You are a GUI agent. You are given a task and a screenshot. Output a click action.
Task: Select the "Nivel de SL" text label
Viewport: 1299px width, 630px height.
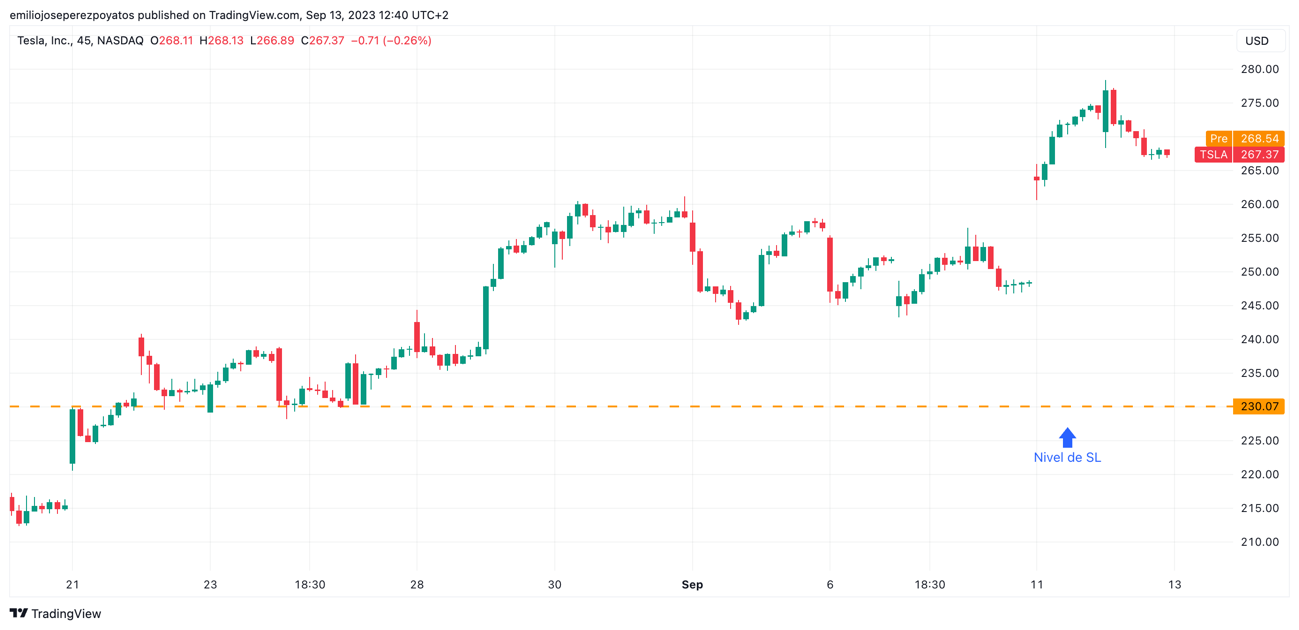(1067, 458)
